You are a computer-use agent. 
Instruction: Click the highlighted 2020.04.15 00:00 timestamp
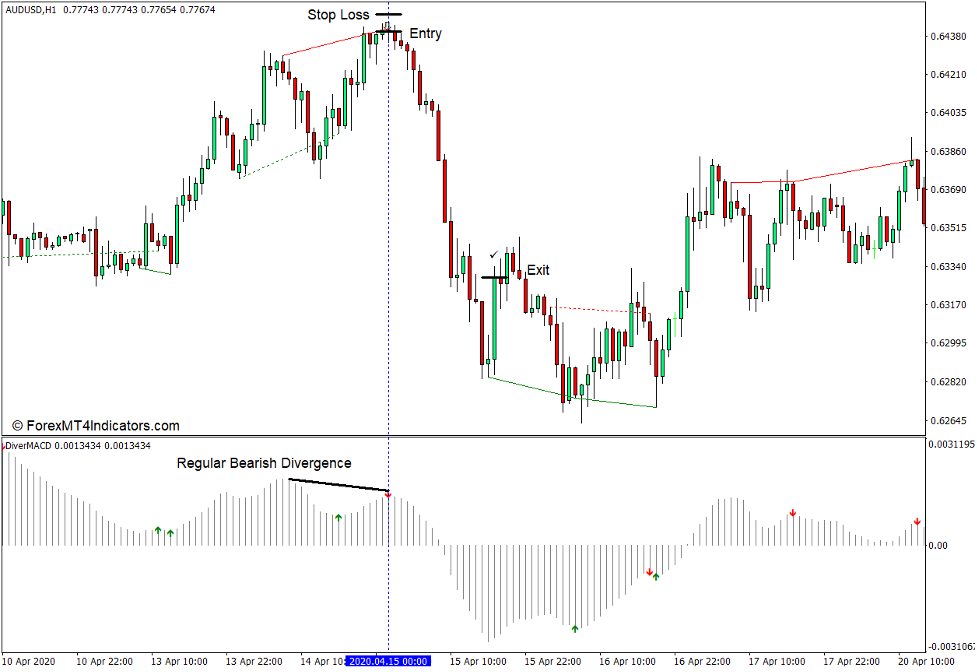(x=388, y=660)
